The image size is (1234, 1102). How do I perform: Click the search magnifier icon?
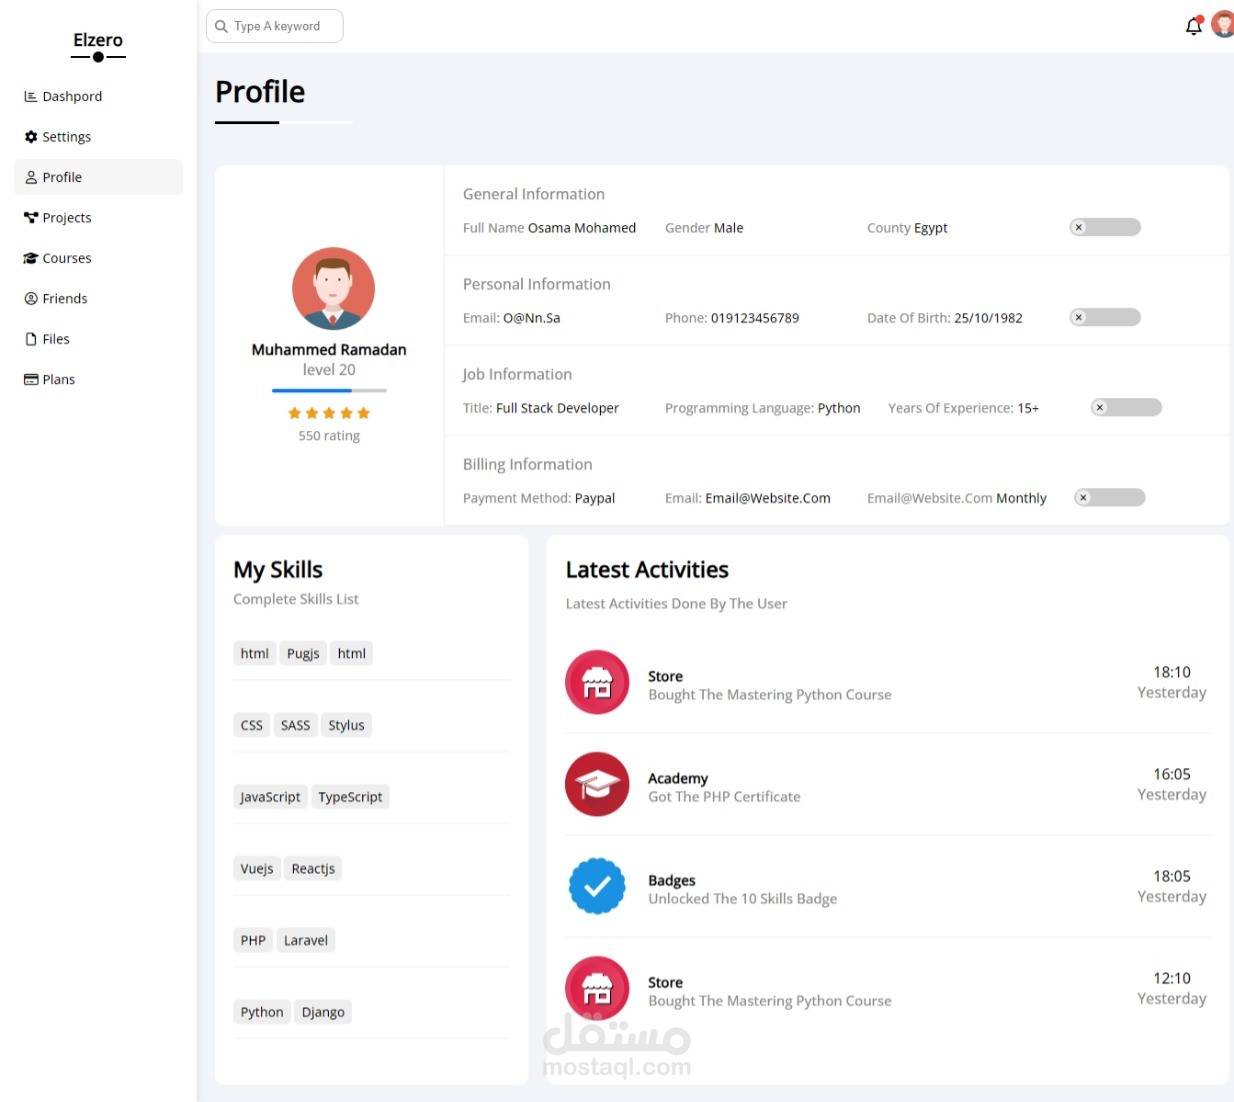pyautogui.click(x=222, y=27)
